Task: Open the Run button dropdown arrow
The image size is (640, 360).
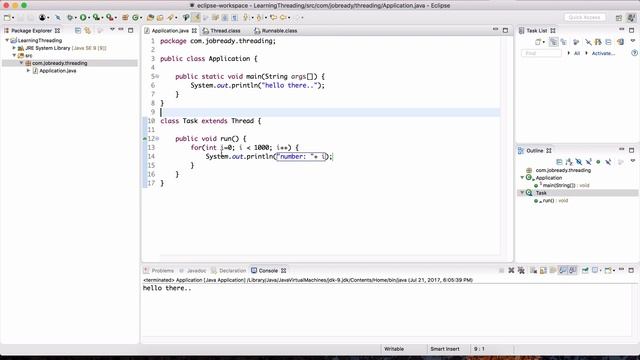Action: (89, 18)
